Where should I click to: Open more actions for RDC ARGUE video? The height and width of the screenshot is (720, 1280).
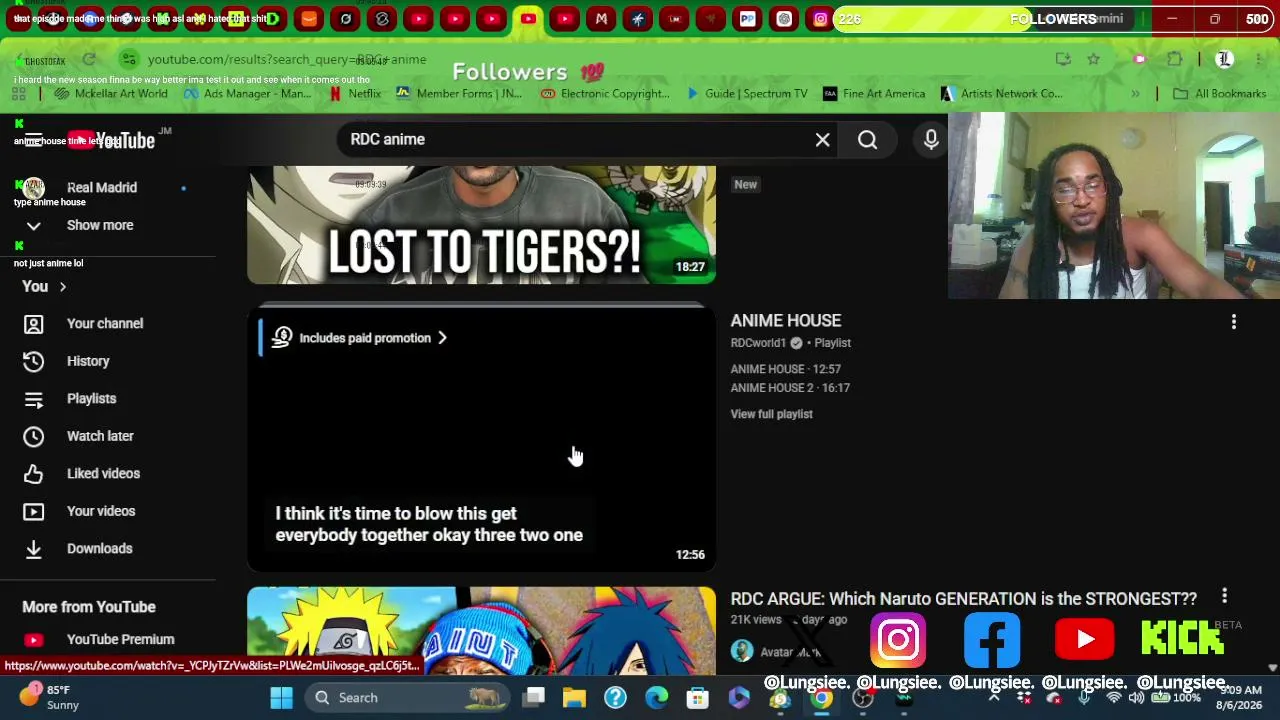pos(1224,598)
